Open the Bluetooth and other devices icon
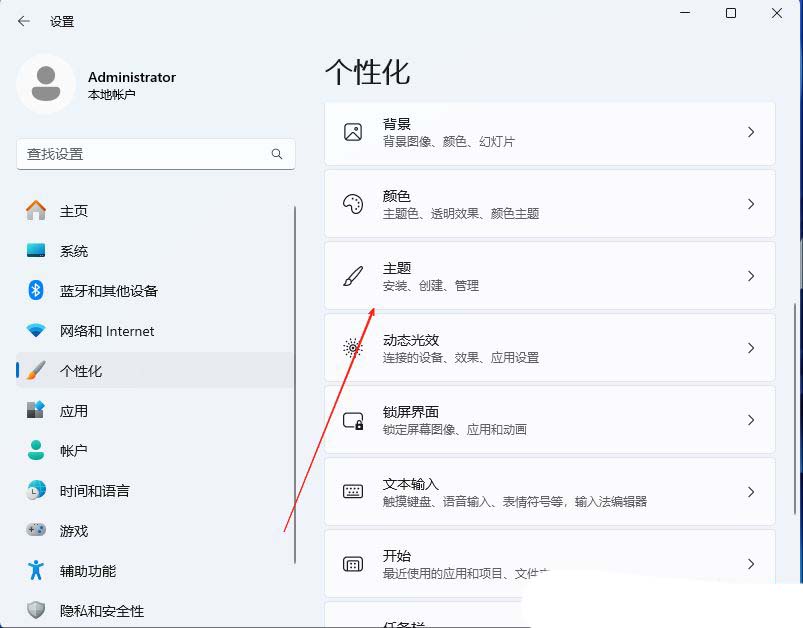Image resolution: width=803 pixels, height=628 pixels. 36,291
